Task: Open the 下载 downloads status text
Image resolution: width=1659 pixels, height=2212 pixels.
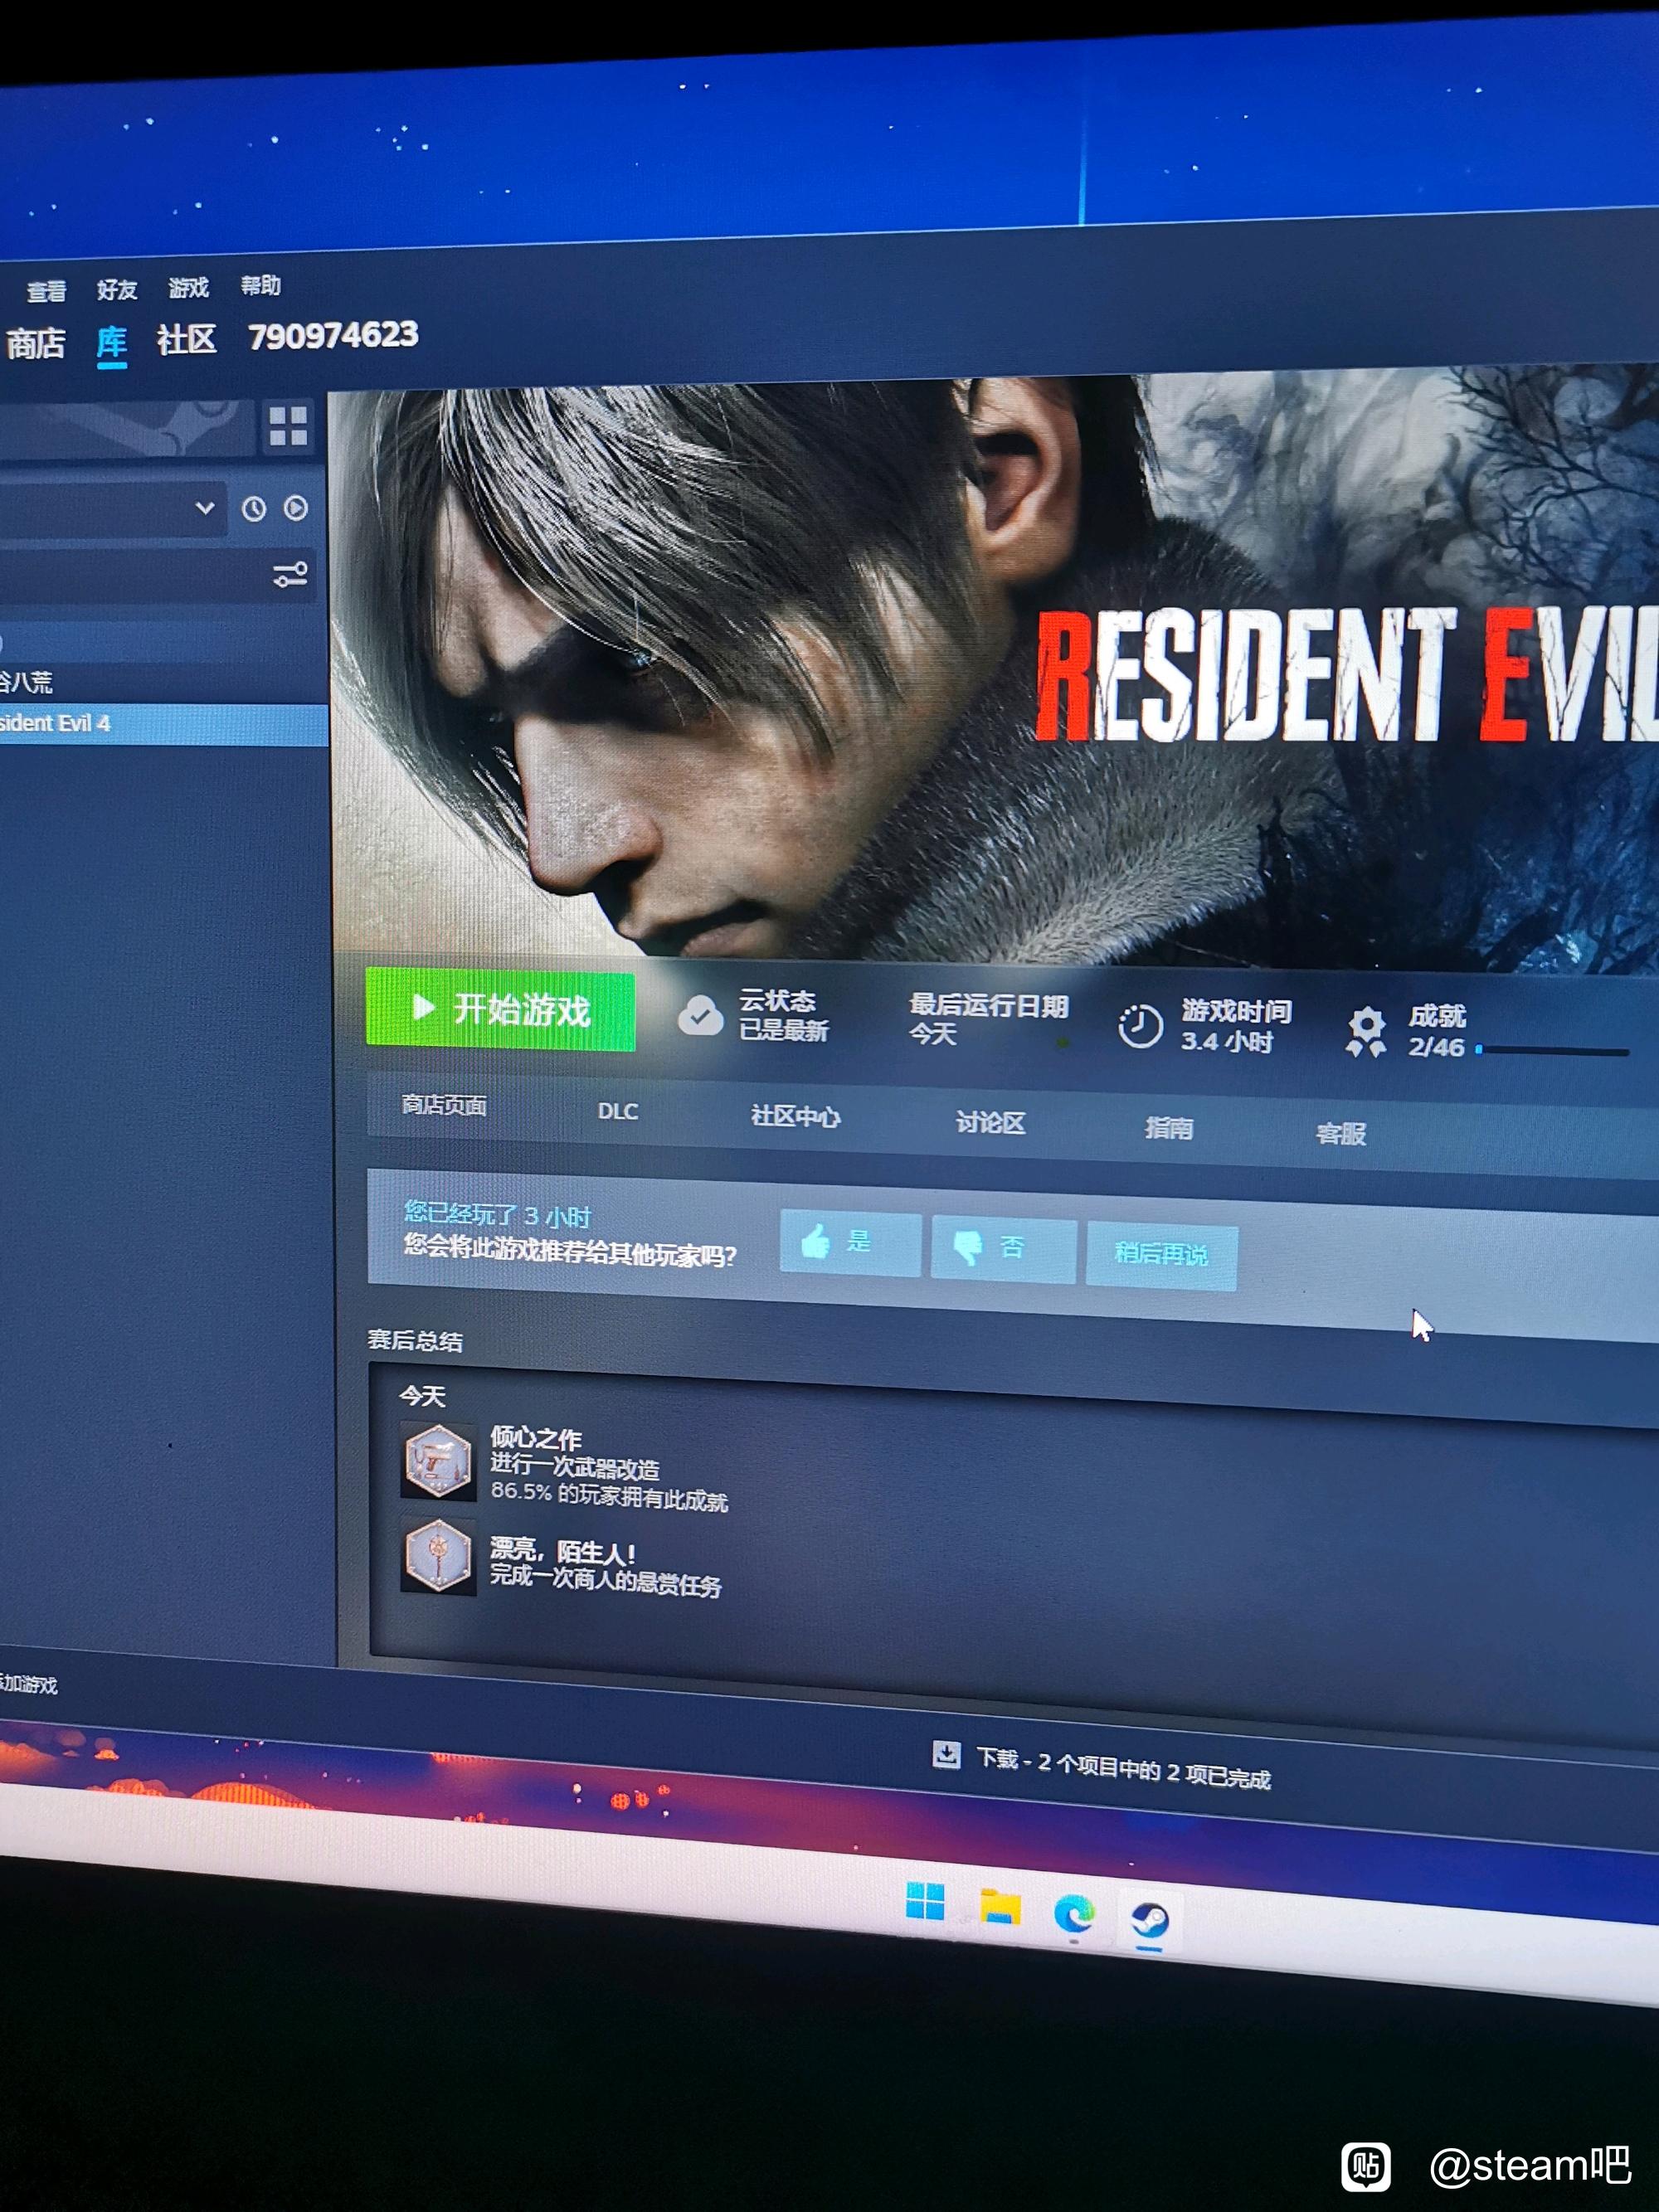Action: pos(1123,1768)
